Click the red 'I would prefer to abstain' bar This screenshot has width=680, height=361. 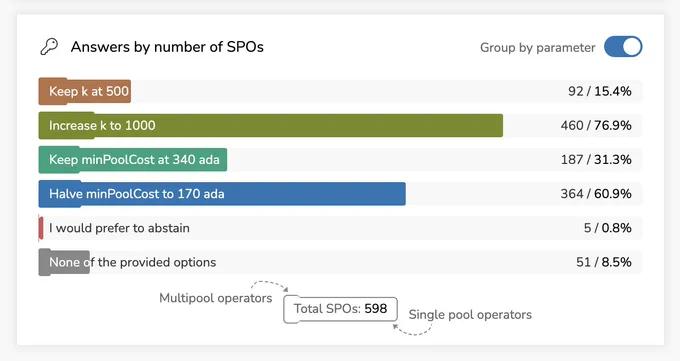[x=41, y=228]
